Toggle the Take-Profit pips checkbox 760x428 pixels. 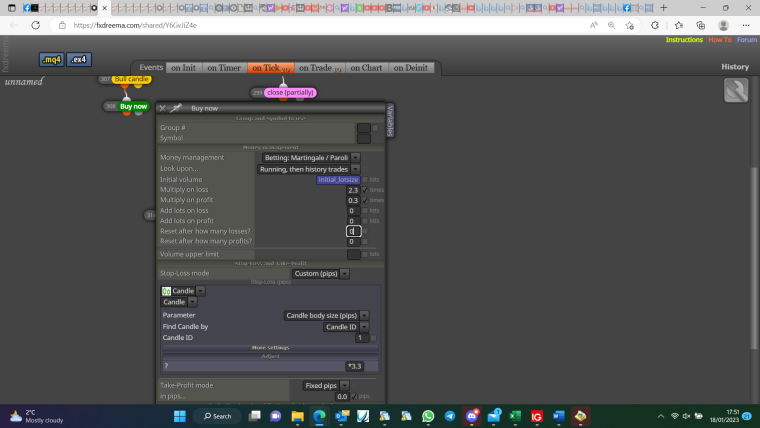tap(354, 396)
